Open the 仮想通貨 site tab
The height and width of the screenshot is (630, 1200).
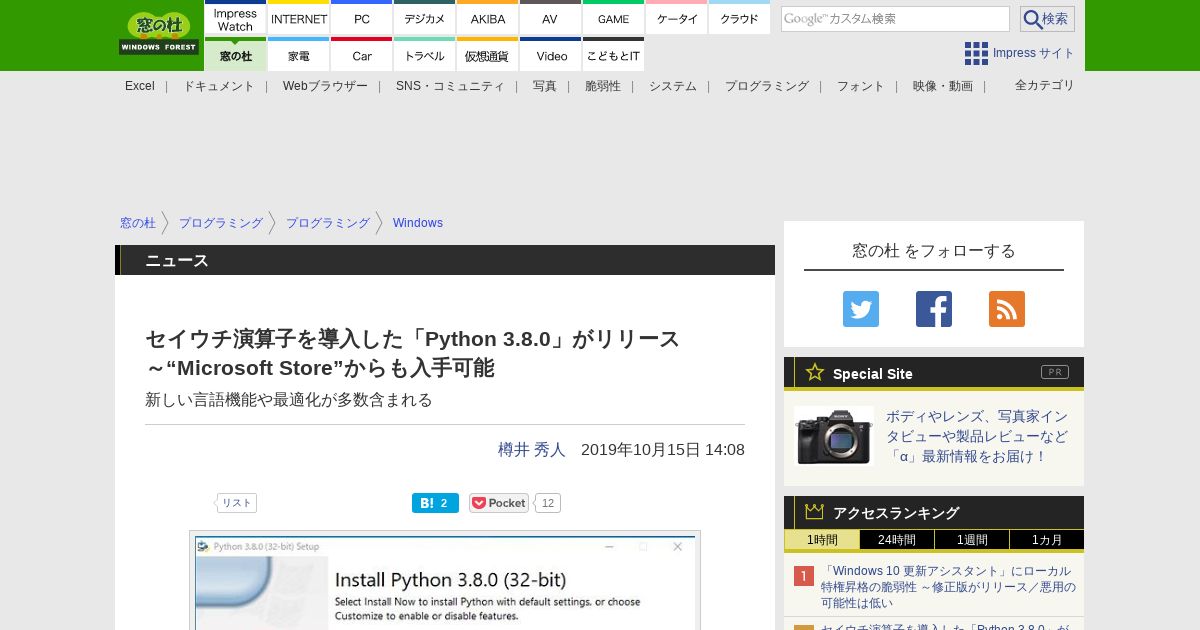pyautogui.click(x=488, y=54)
